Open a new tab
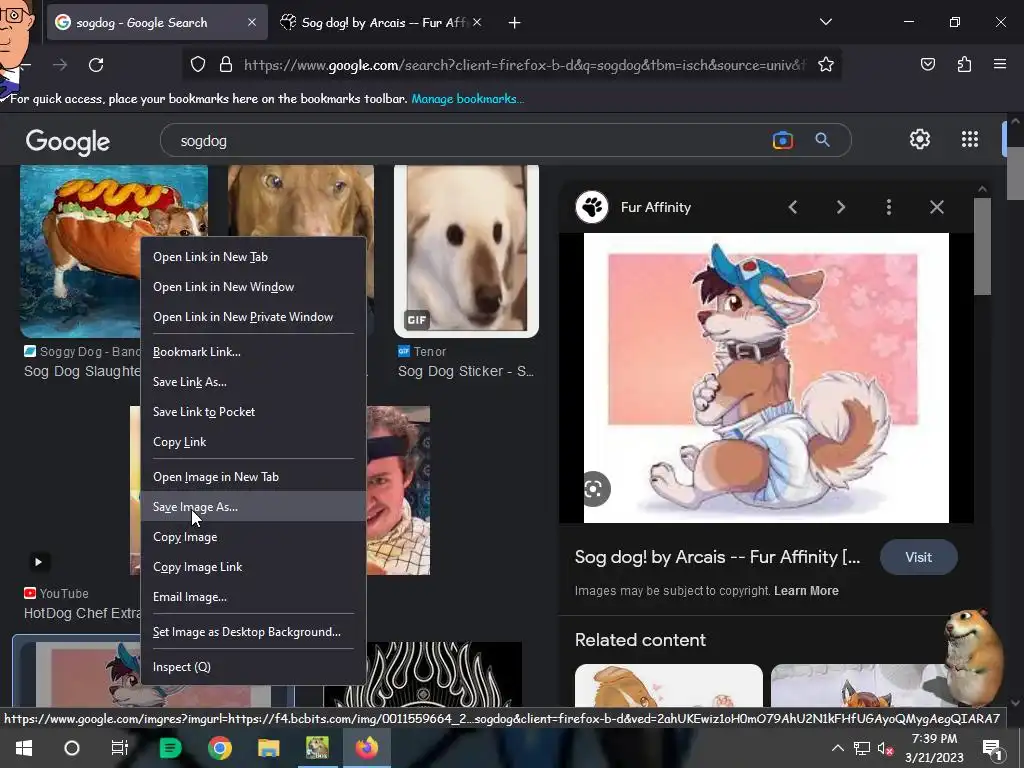1024x768 pixels. 515,23
